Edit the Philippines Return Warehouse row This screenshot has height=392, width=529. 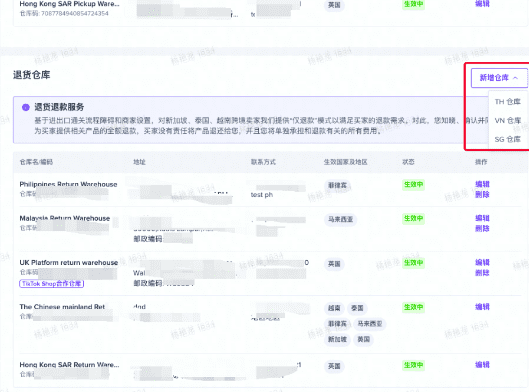click(482, 184)
